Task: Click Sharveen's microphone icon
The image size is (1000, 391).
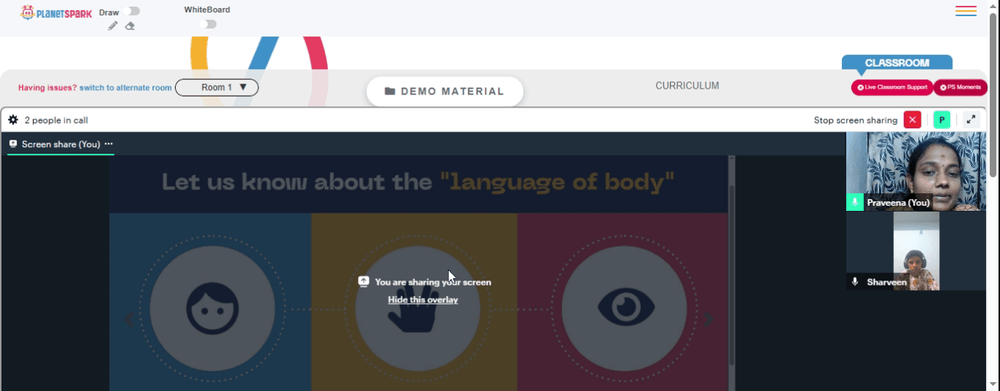Action: (x=855, y=282)
